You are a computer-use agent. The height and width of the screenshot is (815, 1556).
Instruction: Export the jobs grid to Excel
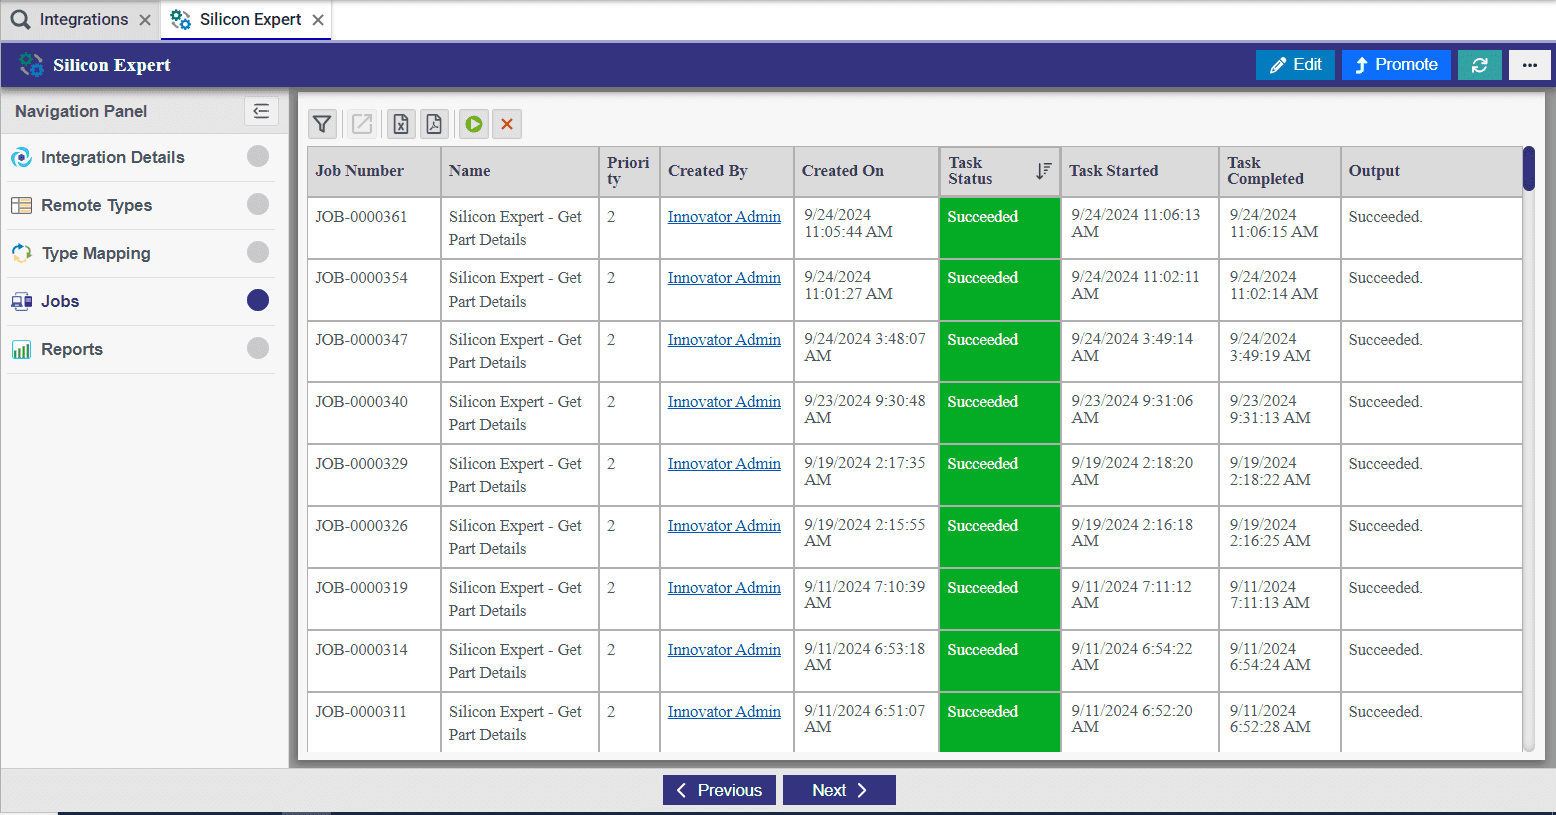point(401,124)
